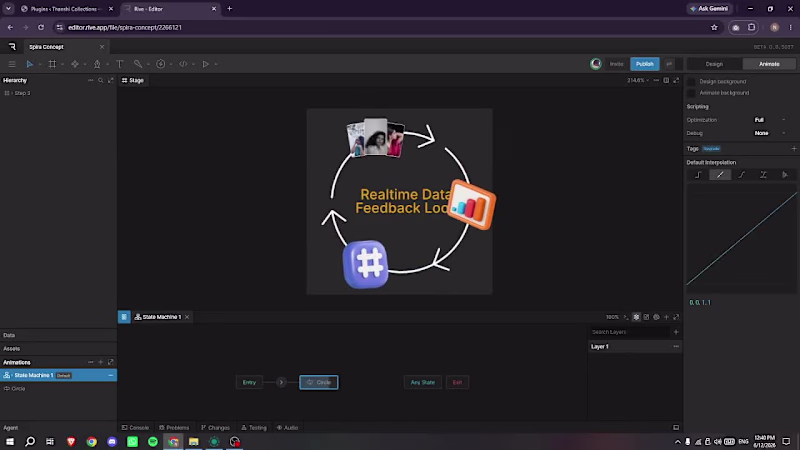The height and width of the screenshot is (450, 800).
Task: Open Stage more options menu
Action: tap(656, 81)
